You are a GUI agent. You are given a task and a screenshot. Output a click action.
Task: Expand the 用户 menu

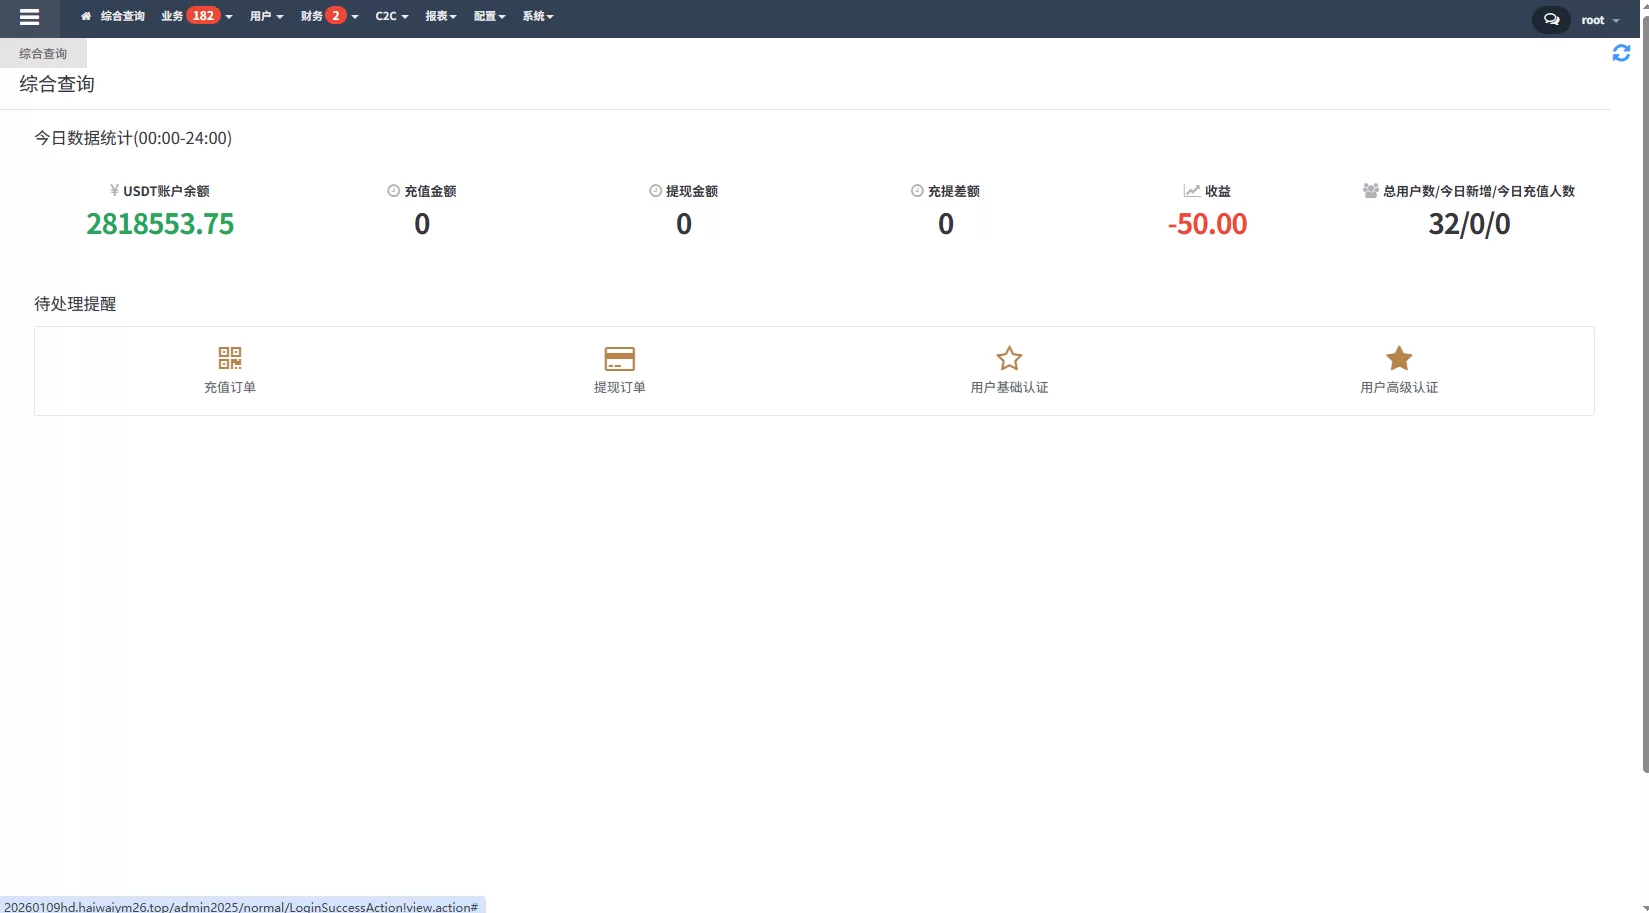(266, 16)
